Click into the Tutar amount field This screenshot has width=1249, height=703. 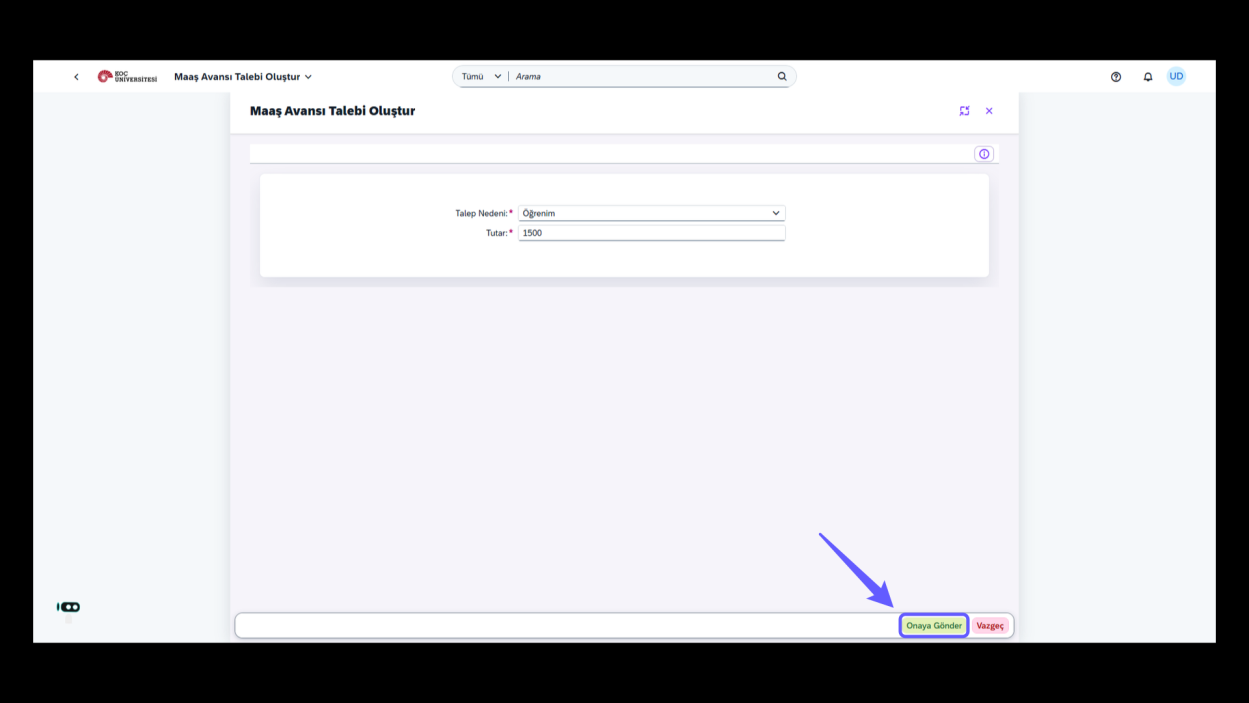[x=652, y=233]
